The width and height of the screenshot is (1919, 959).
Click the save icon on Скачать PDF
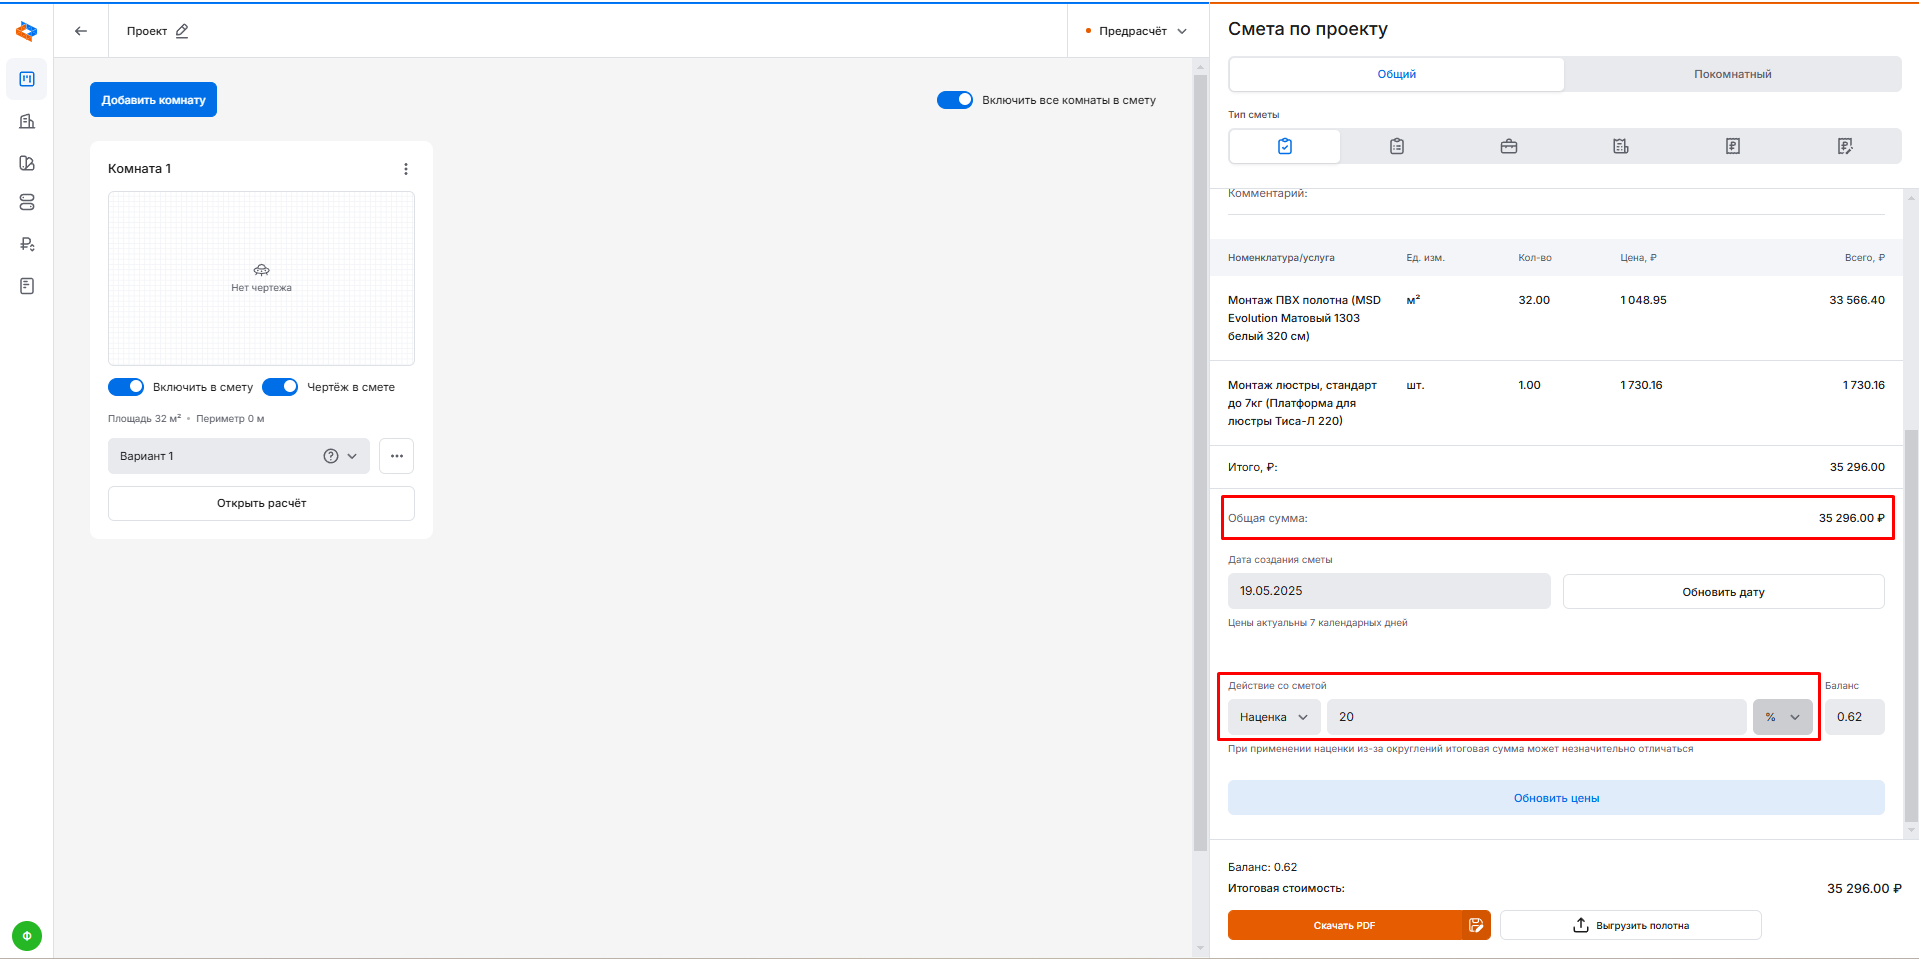pyautogui.click(x=1476, y=925)
